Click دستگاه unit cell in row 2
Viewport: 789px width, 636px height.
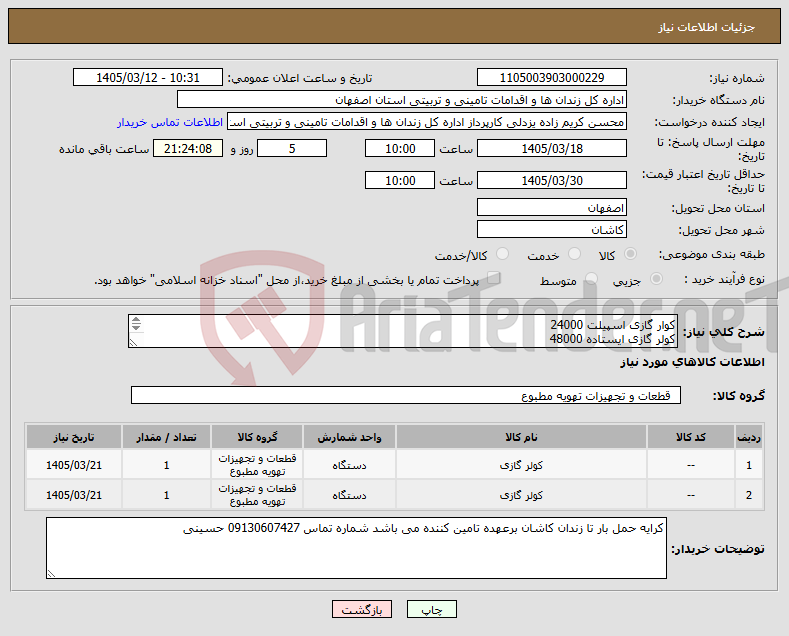point(349,495)
